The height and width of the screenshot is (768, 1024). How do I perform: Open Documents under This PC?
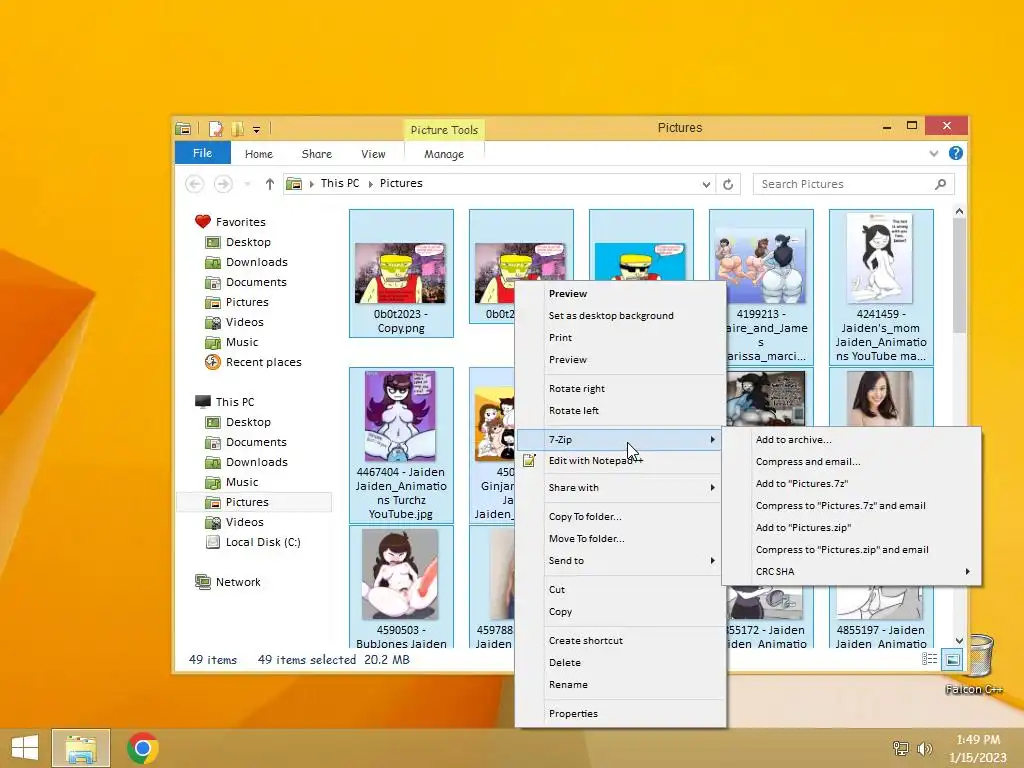click(246, 442)
